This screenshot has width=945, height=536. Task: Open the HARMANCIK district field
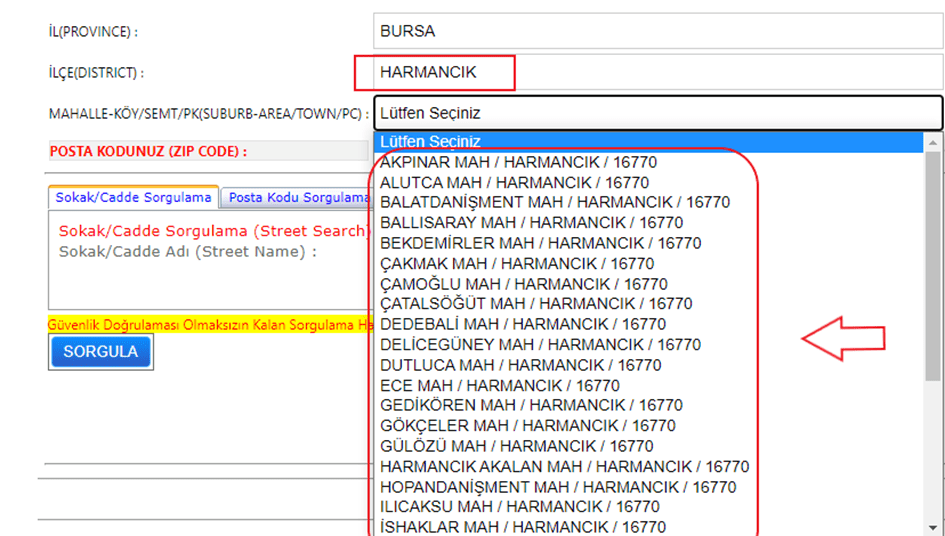coord(657,72)
